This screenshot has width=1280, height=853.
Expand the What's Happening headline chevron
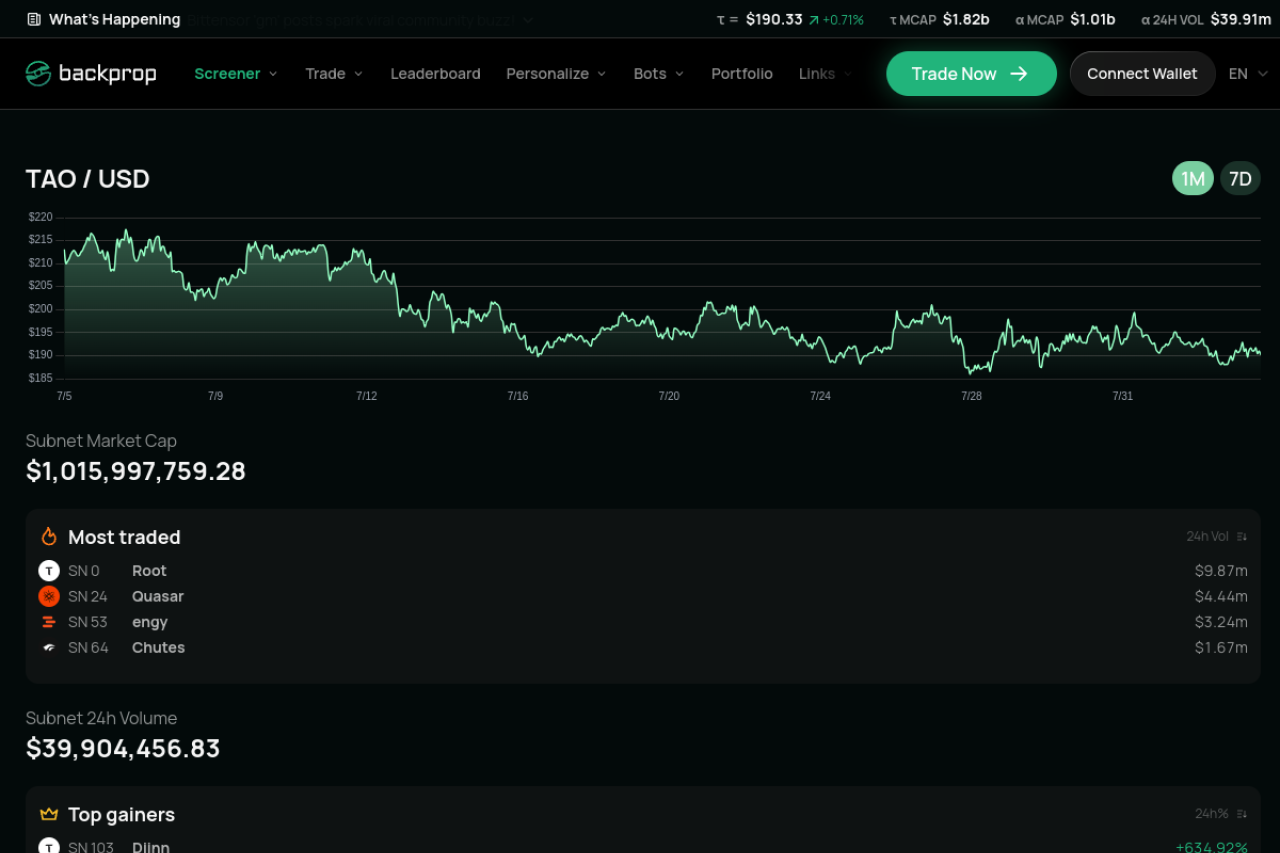pos(528,19)
